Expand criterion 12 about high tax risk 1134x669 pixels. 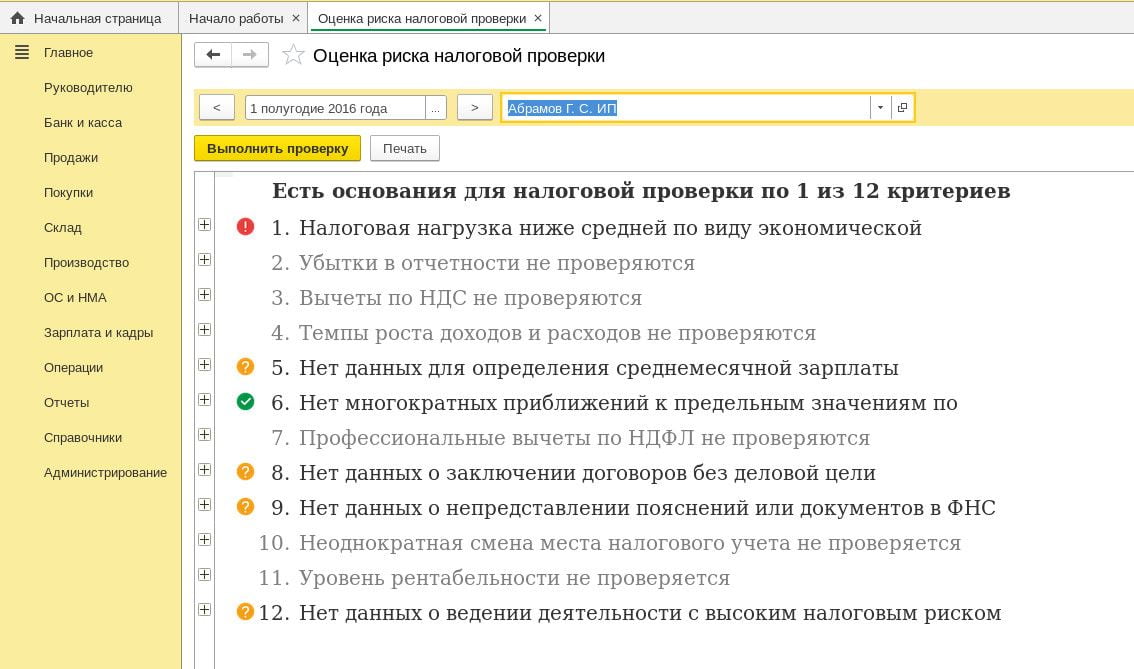[x=205, y=610]
